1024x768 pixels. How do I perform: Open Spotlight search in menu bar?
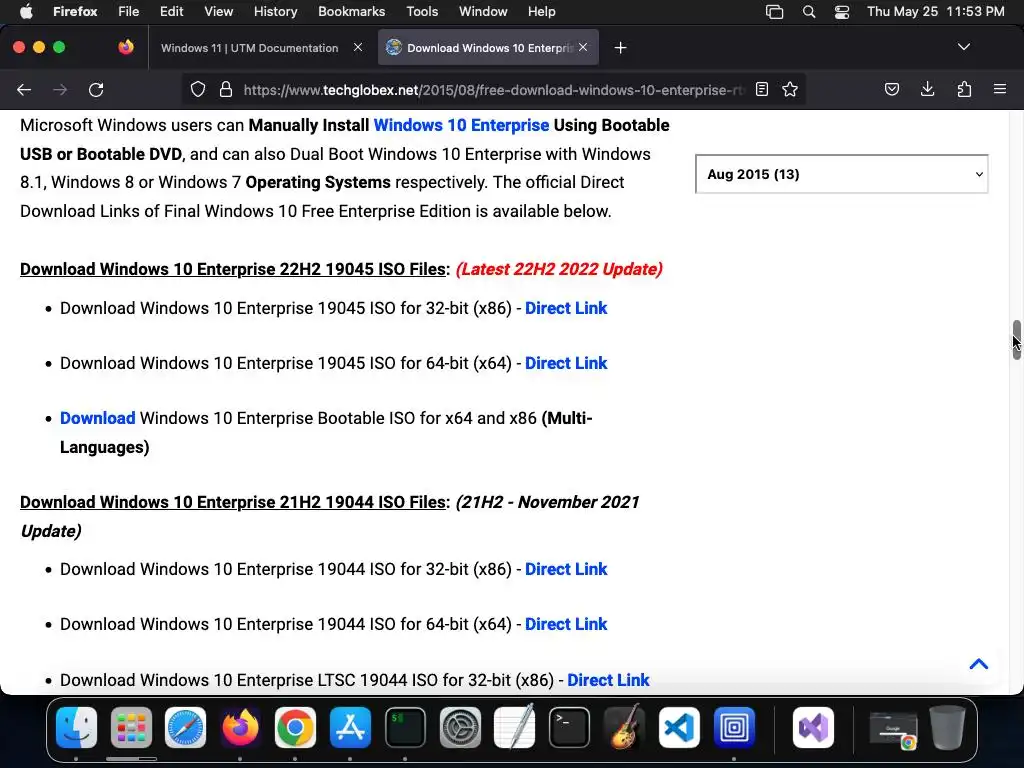pyautogui.click(x=808, y=12)
